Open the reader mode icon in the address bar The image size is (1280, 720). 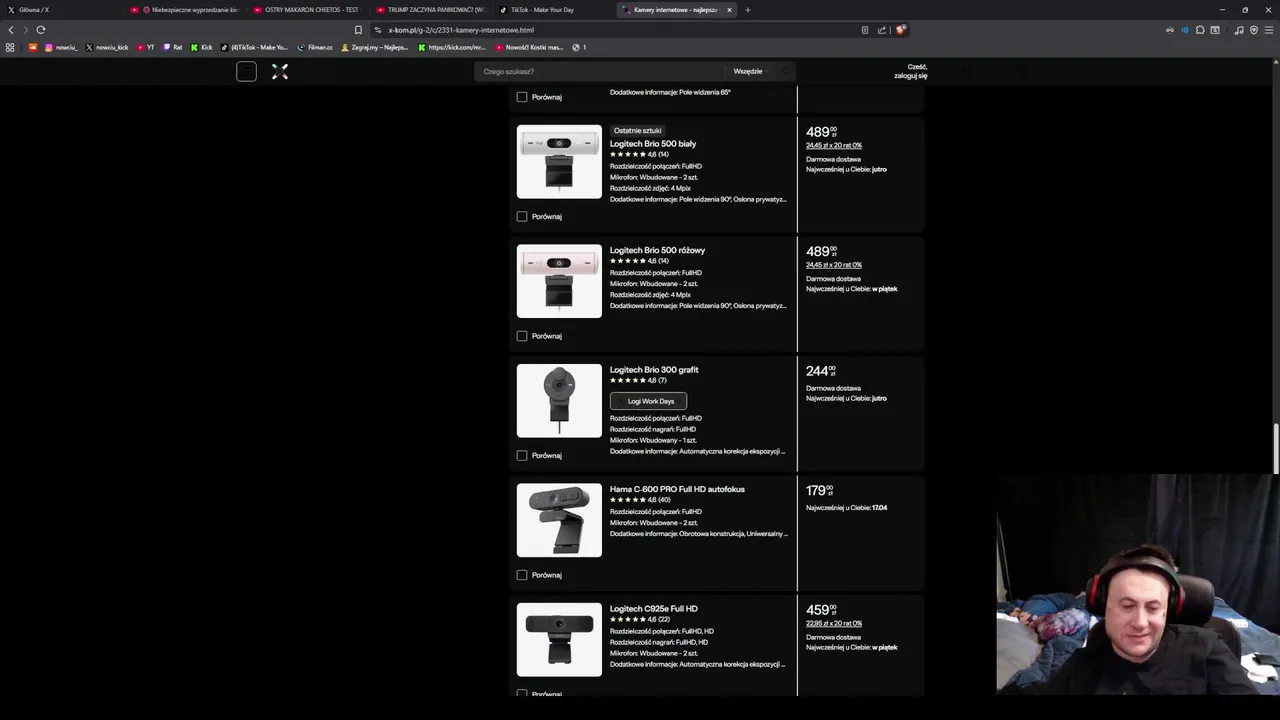point(865,30)
